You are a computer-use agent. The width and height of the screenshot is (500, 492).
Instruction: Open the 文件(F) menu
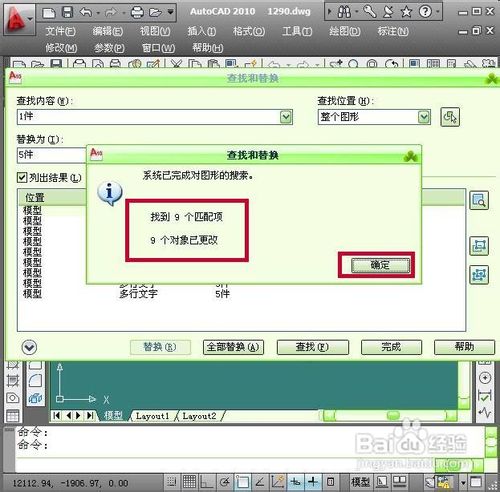pyautogui.click(x=60, y=32)
